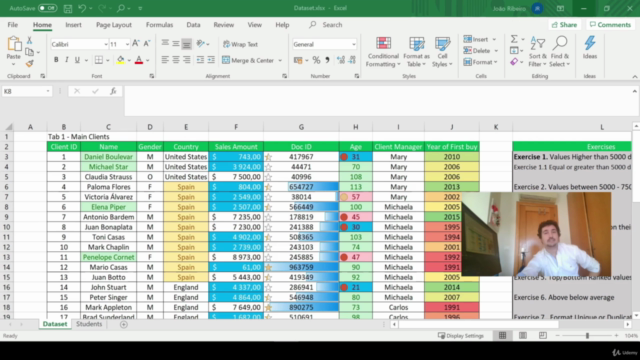This screenshot has height=360, width=640.
Task: Open the Students sheet tab
Action: click(89, 324)
